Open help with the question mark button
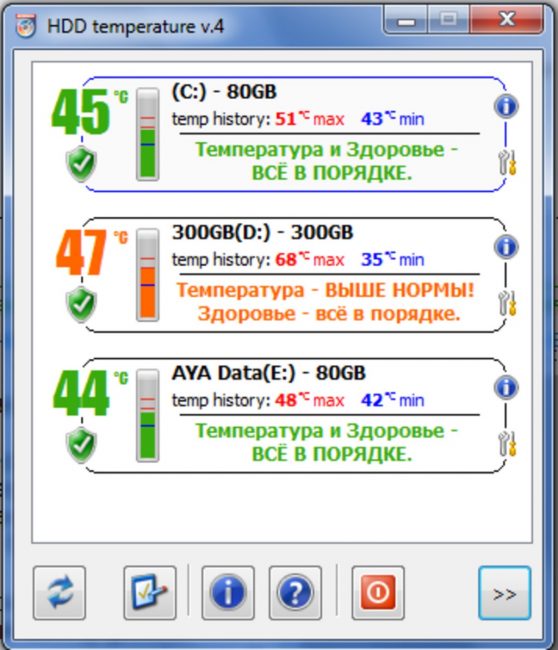 click(295, 593)
